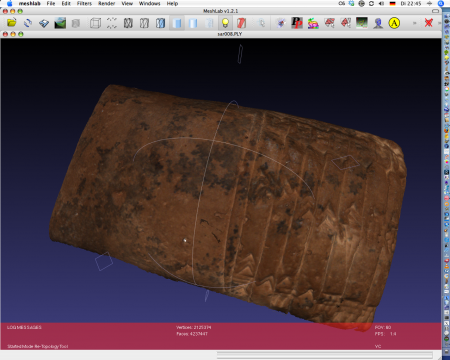Open the Windows menu

pos(149,3)
